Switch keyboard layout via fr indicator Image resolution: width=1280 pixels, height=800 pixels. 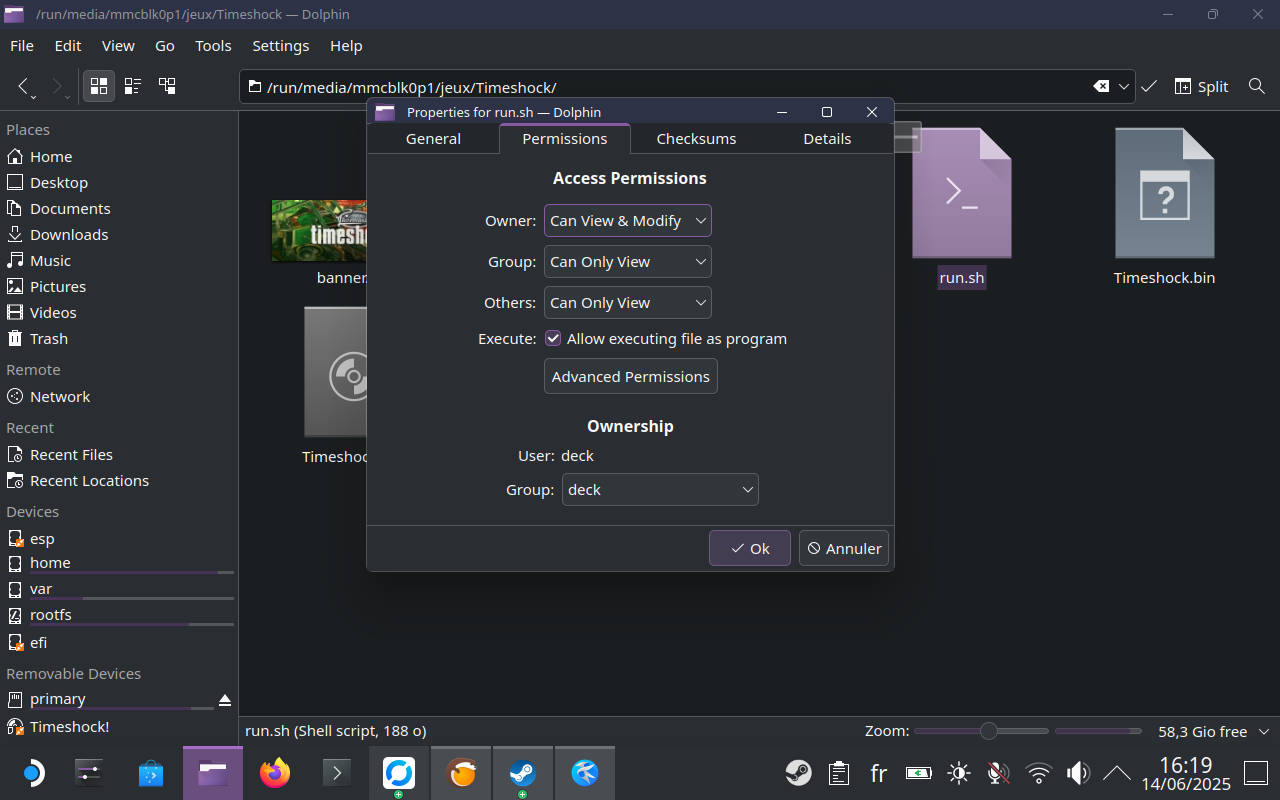click(x=878, y=773)
